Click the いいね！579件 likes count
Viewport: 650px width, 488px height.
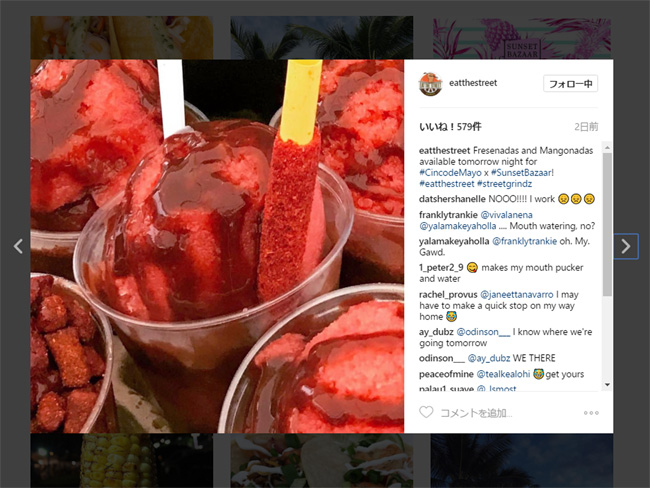450,127
